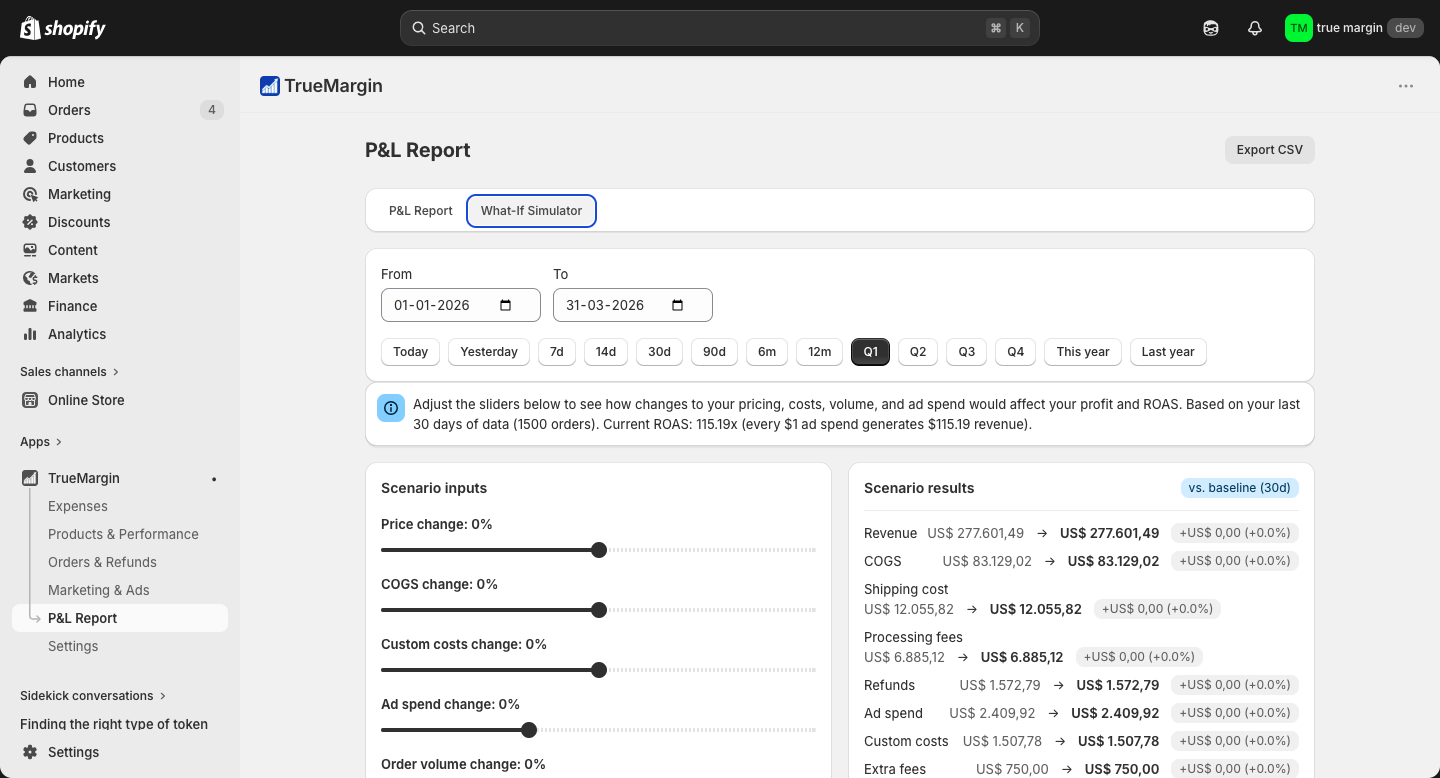Screen dimensions: 1440x778
Task: Select the Today date preset
Action: point(411,352)
